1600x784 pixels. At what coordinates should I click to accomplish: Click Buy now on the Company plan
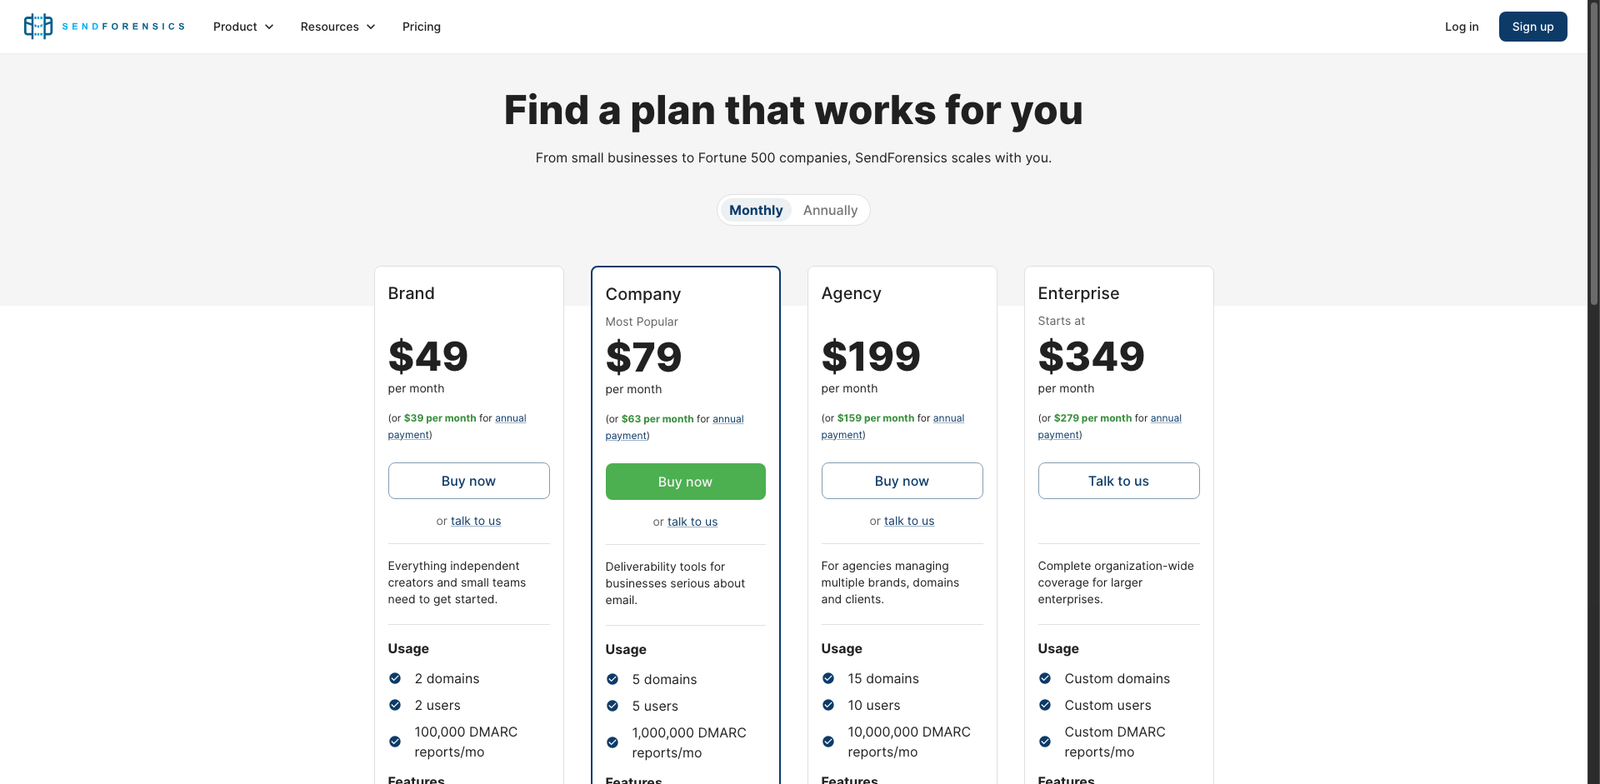[x=685, y=481]
